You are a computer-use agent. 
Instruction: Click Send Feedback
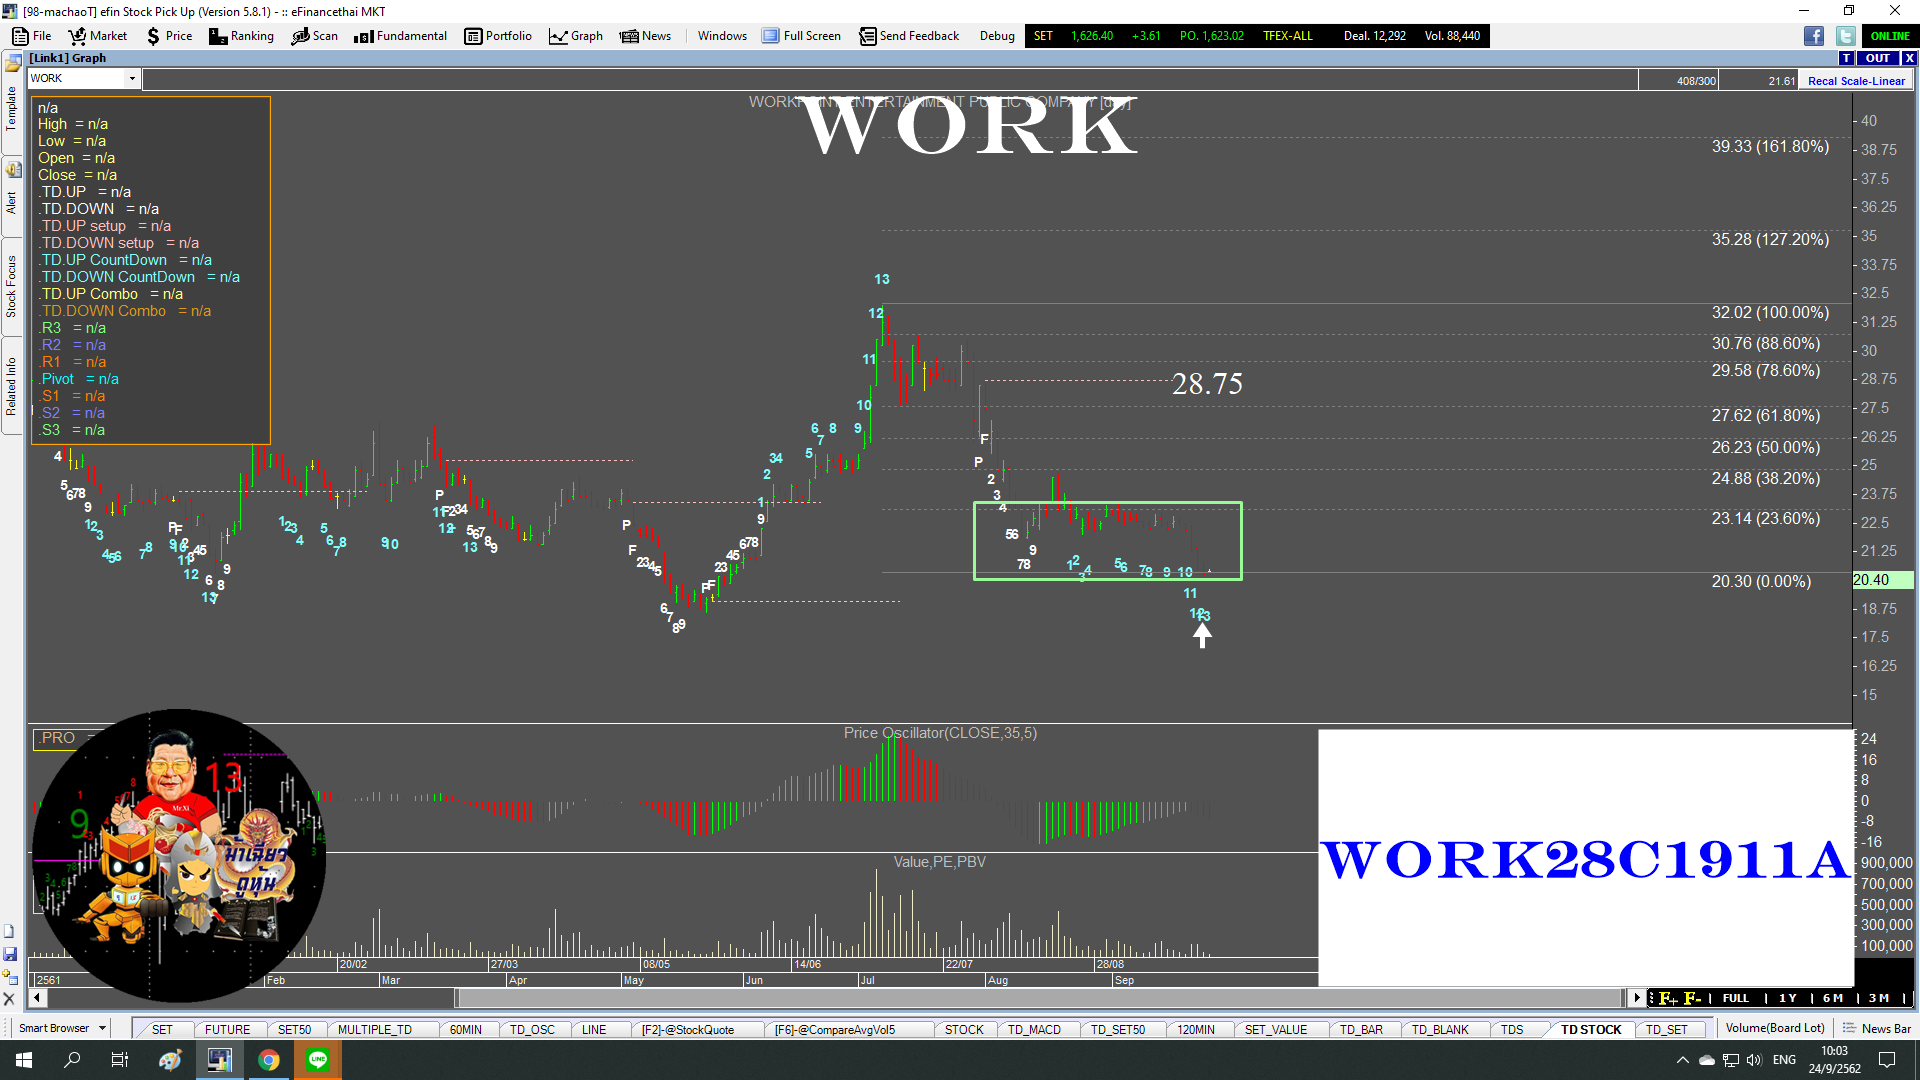[909, 36]
